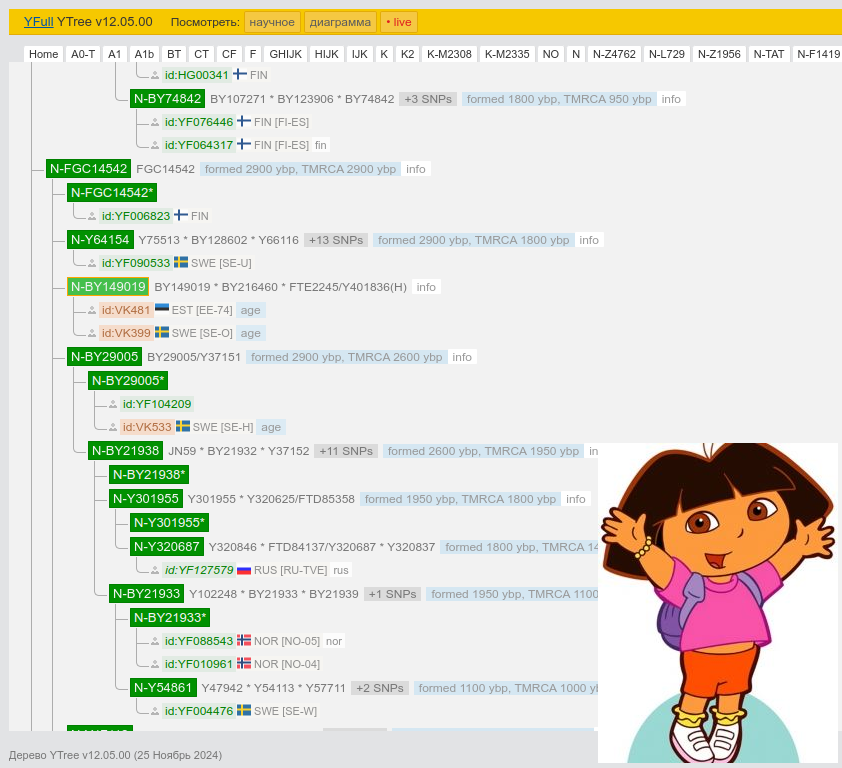Screen dimensions: 842x768
Task: Open sample id:YF010961
Action: pyautogui.click(x=199, y=664)
